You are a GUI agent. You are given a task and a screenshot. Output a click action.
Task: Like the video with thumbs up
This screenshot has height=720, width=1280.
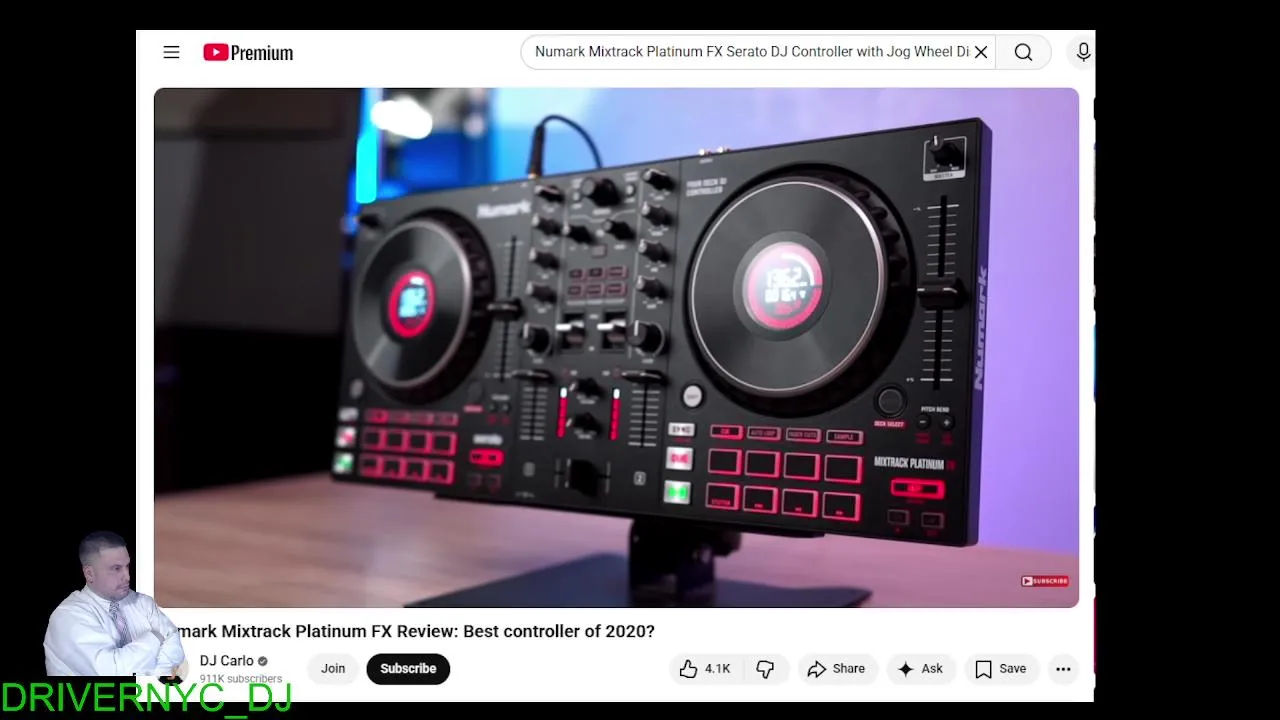click(706, 669)
